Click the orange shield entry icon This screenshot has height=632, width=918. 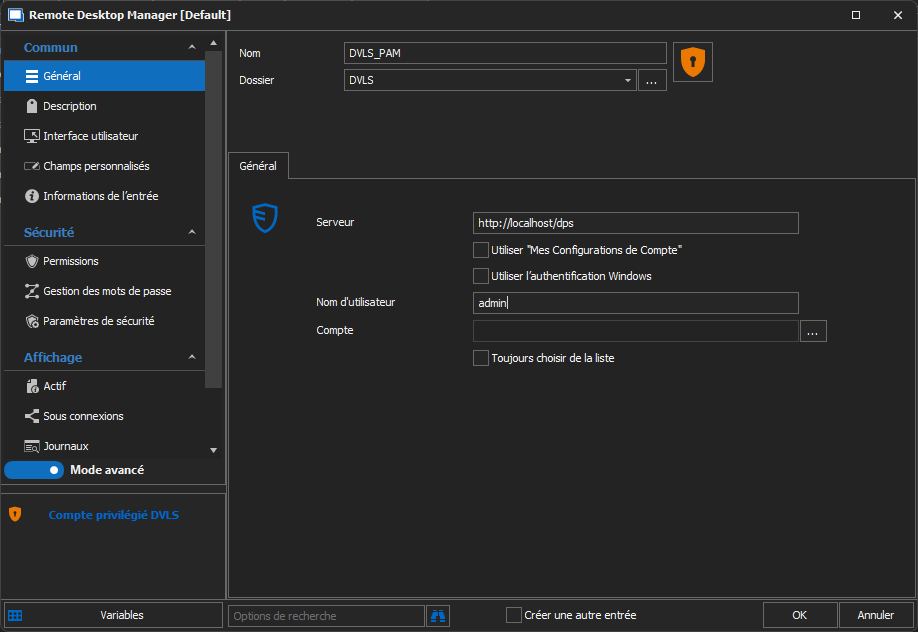tap(692, 62)
